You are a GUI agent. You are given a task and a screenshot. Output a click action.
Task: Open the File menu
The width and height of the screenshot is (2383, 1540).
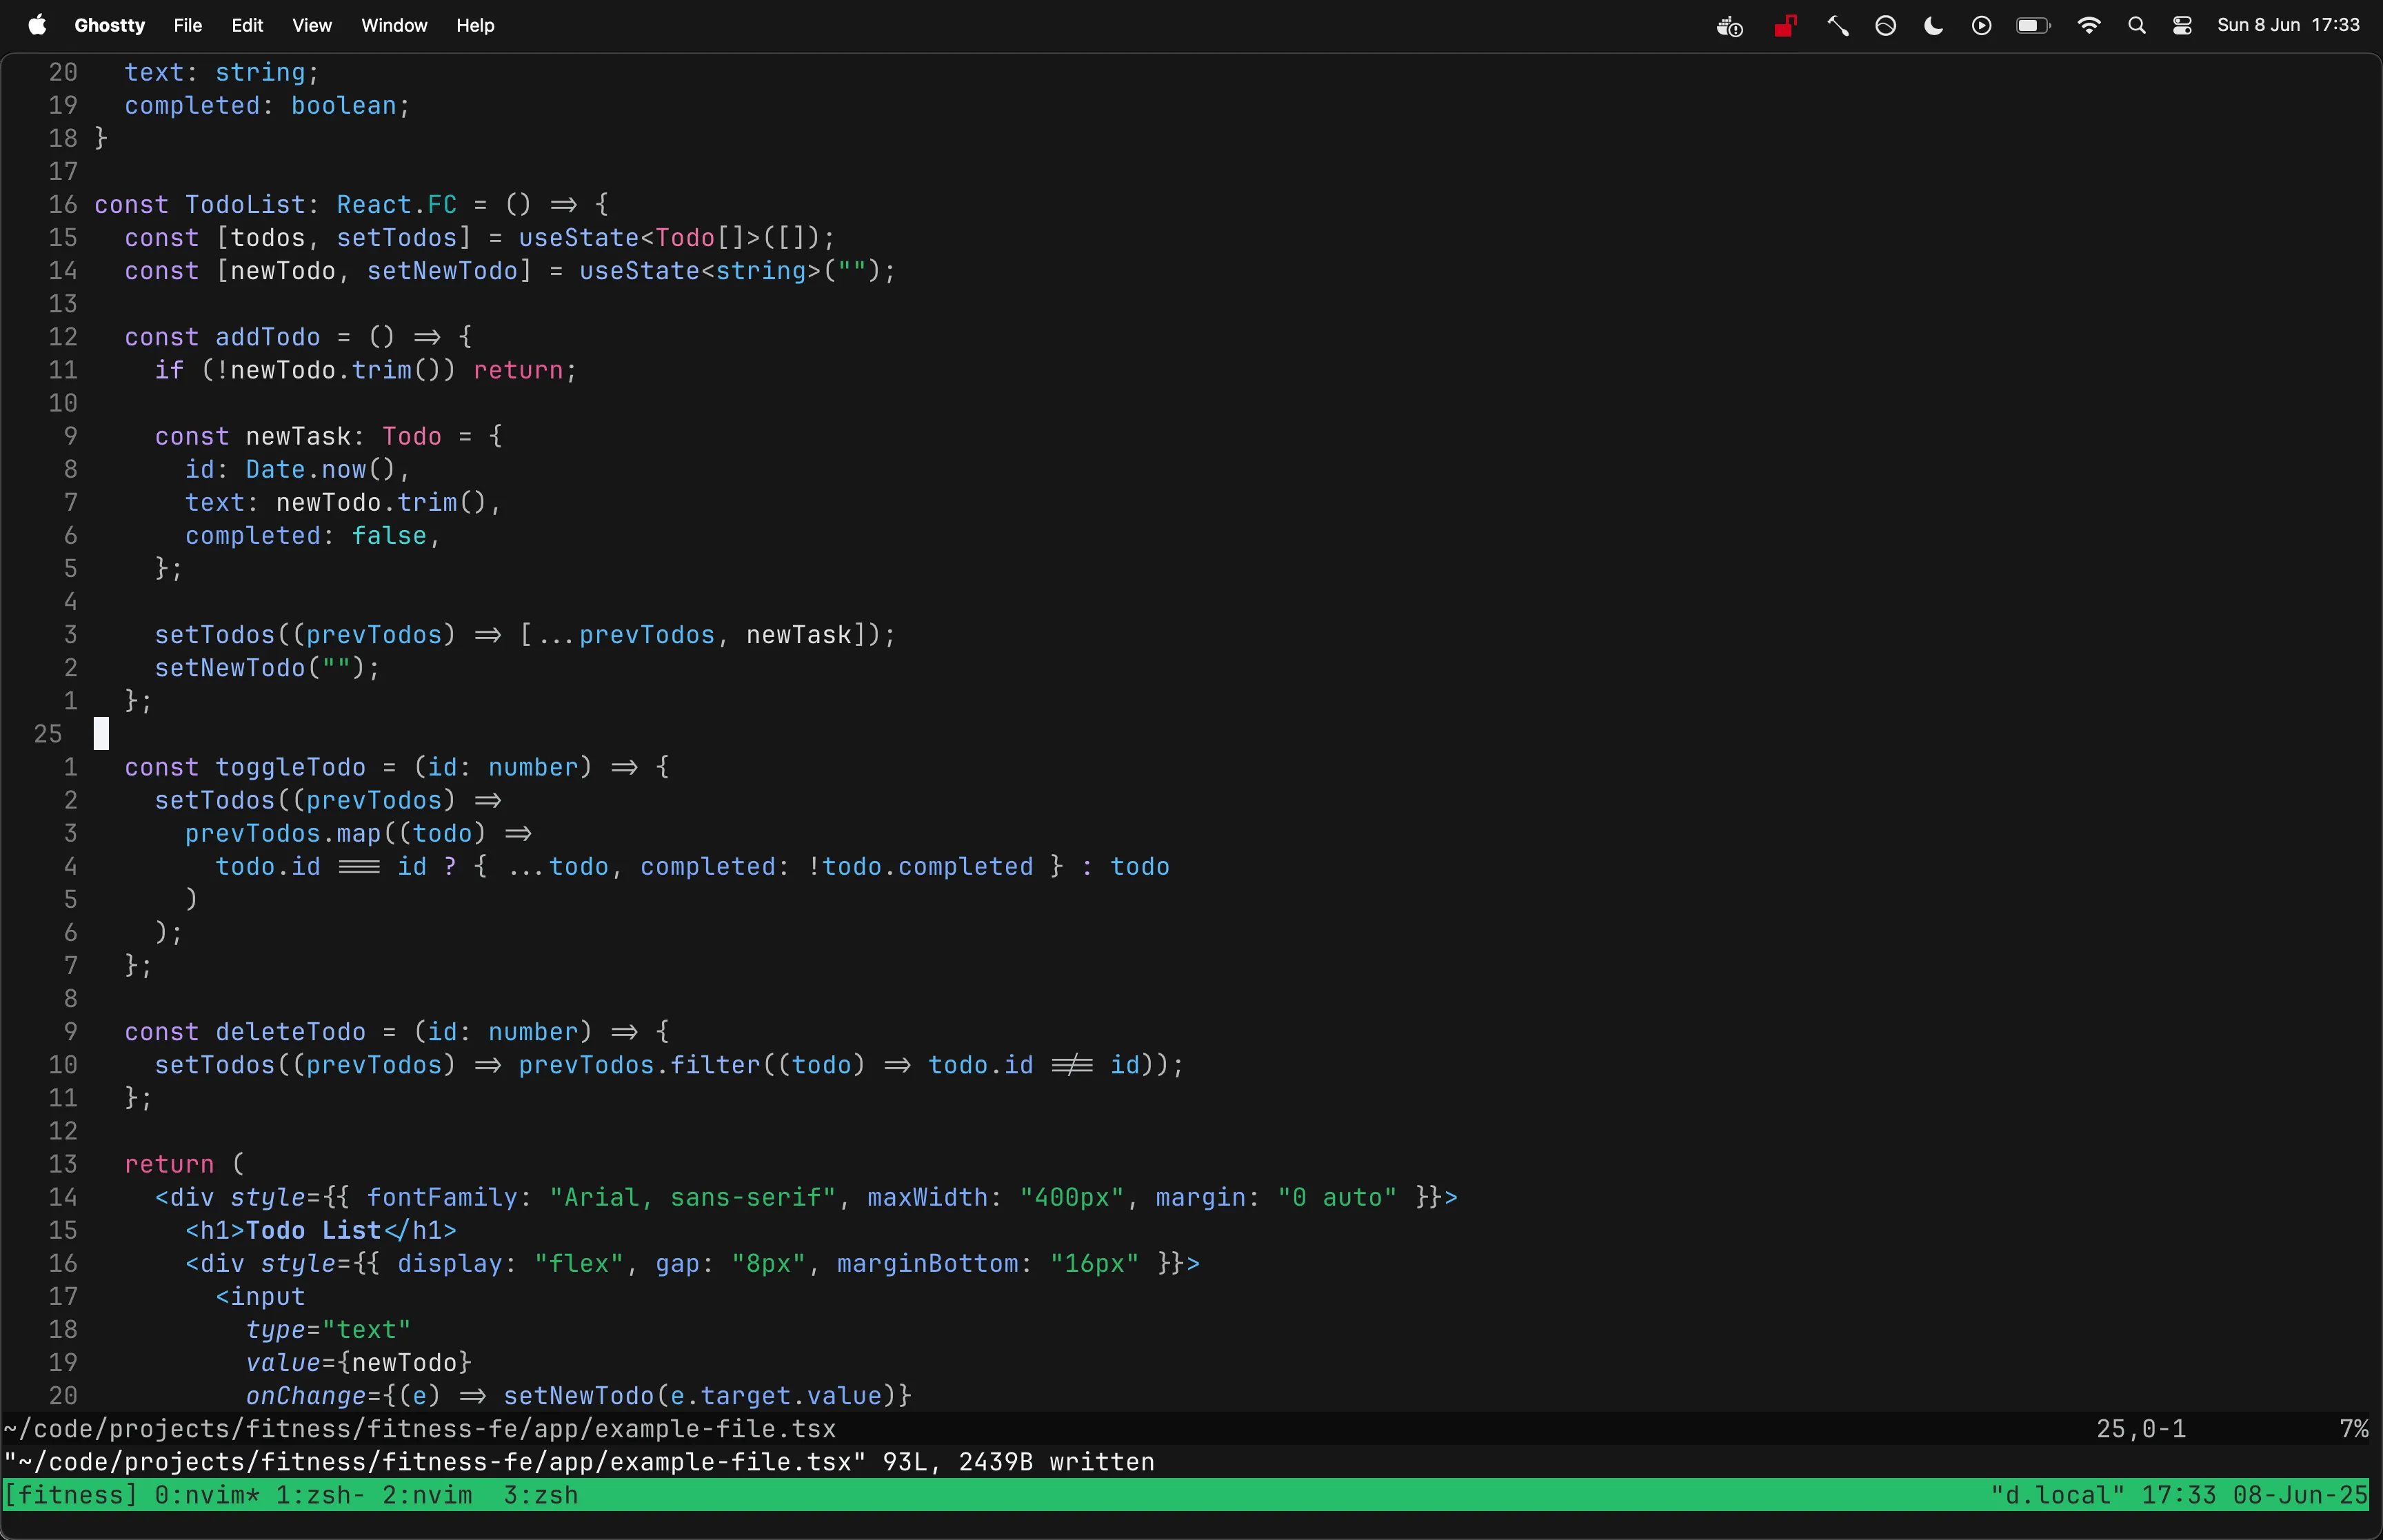coord(187,25)
